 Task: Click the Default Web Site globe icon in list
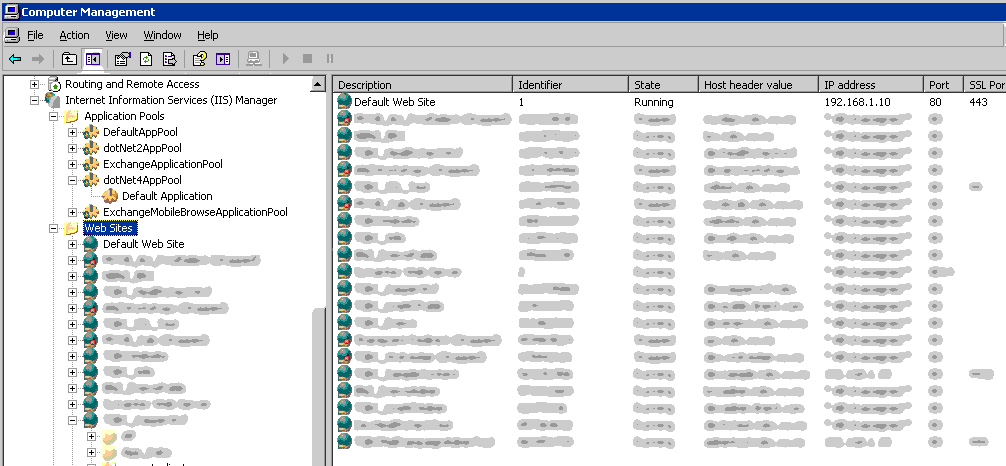(x=345, y=102)
